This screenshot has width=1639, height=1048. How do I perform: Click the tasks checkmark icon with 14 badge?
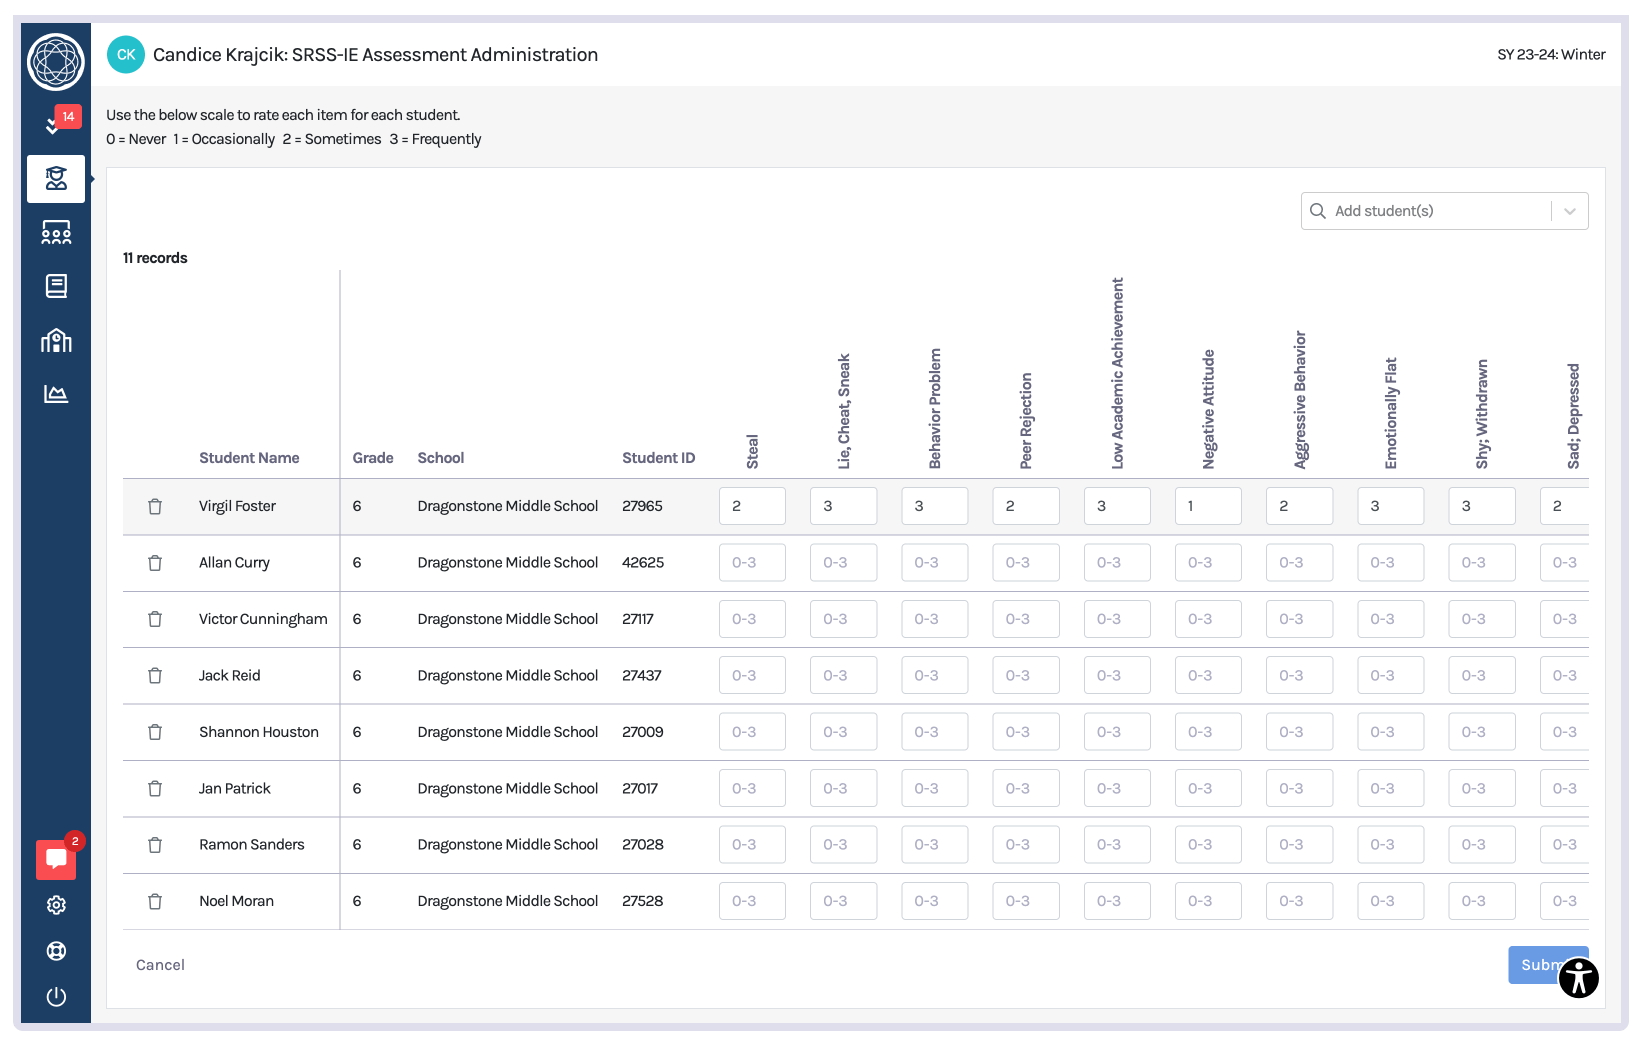pyautogui.click(x=54, y=125)
